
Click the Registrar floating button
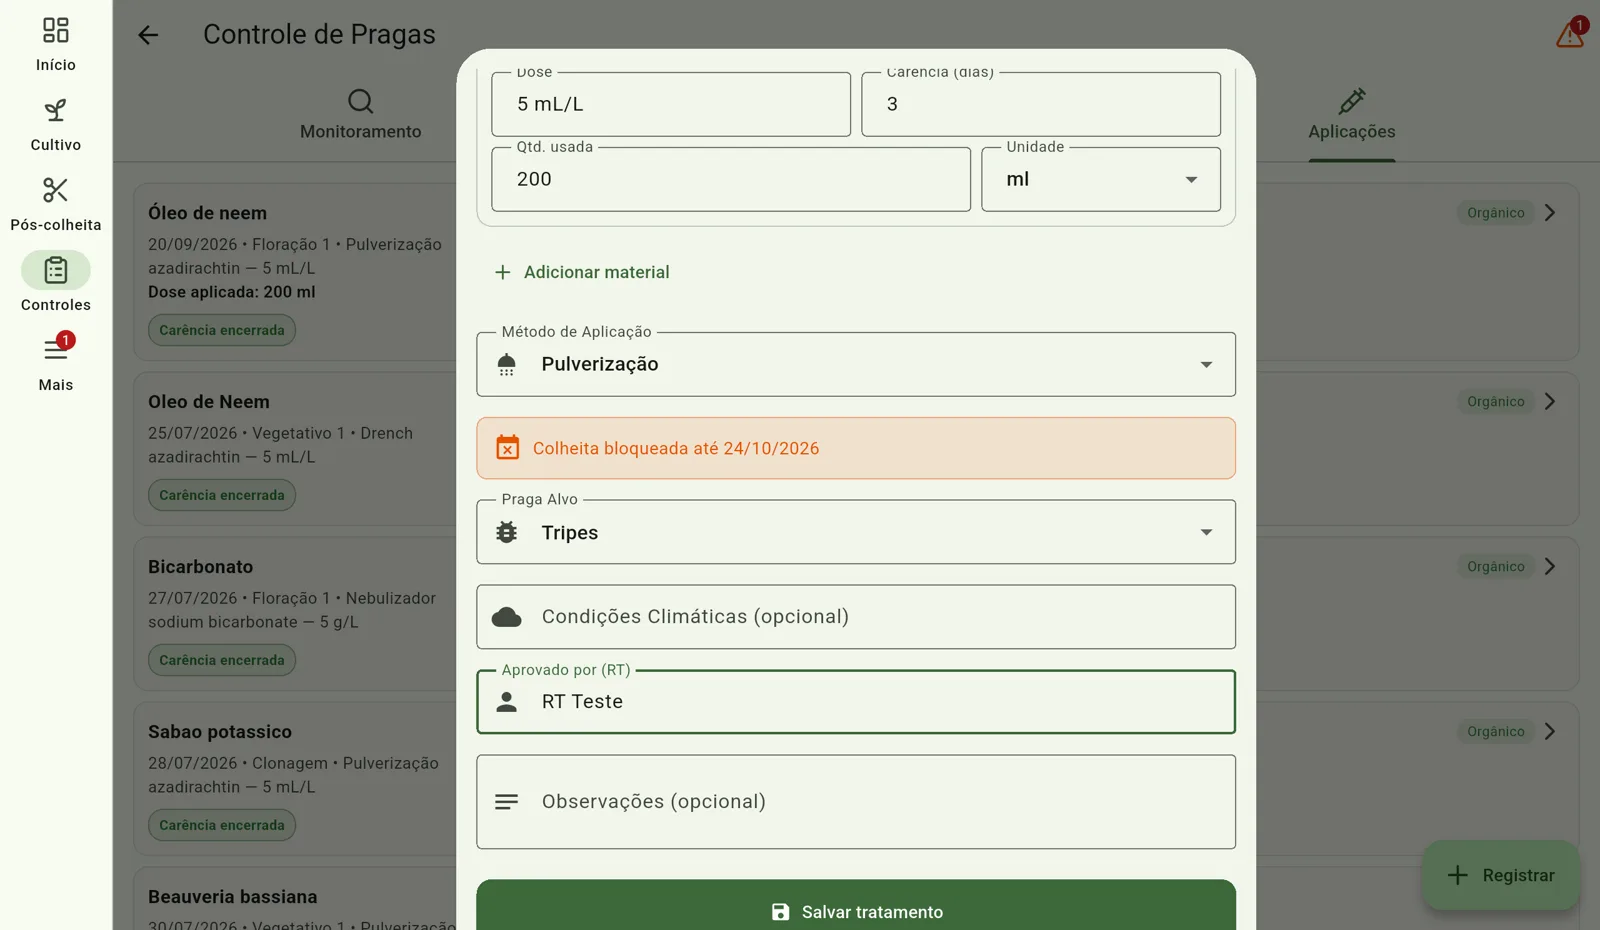pyautogui.click(x=1501, y=875)
